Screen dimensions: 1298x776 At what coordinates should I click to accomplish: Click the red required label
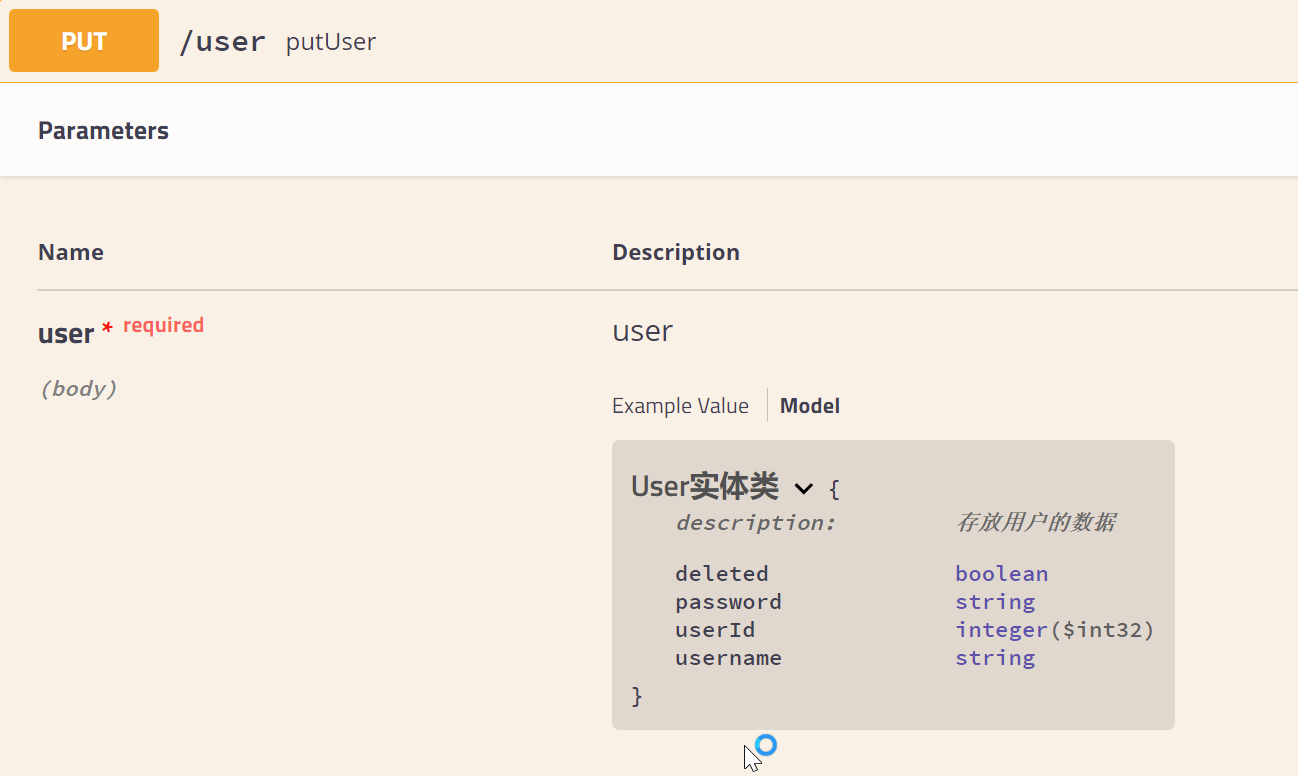(x=163, y=325)
